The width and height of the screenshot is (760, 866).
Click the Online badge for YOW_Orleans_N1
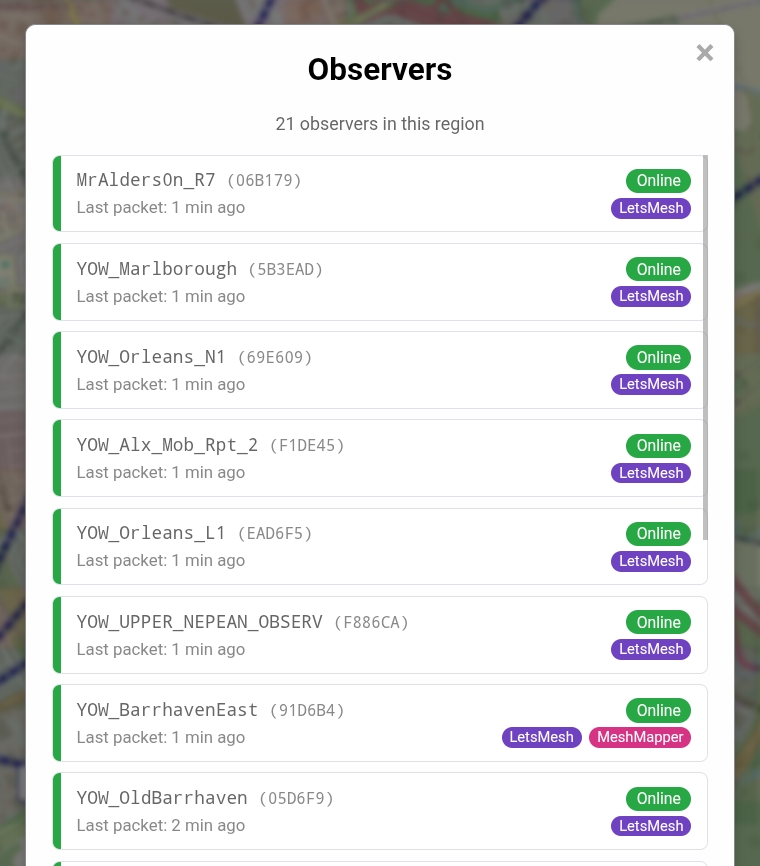click(658, 357)
